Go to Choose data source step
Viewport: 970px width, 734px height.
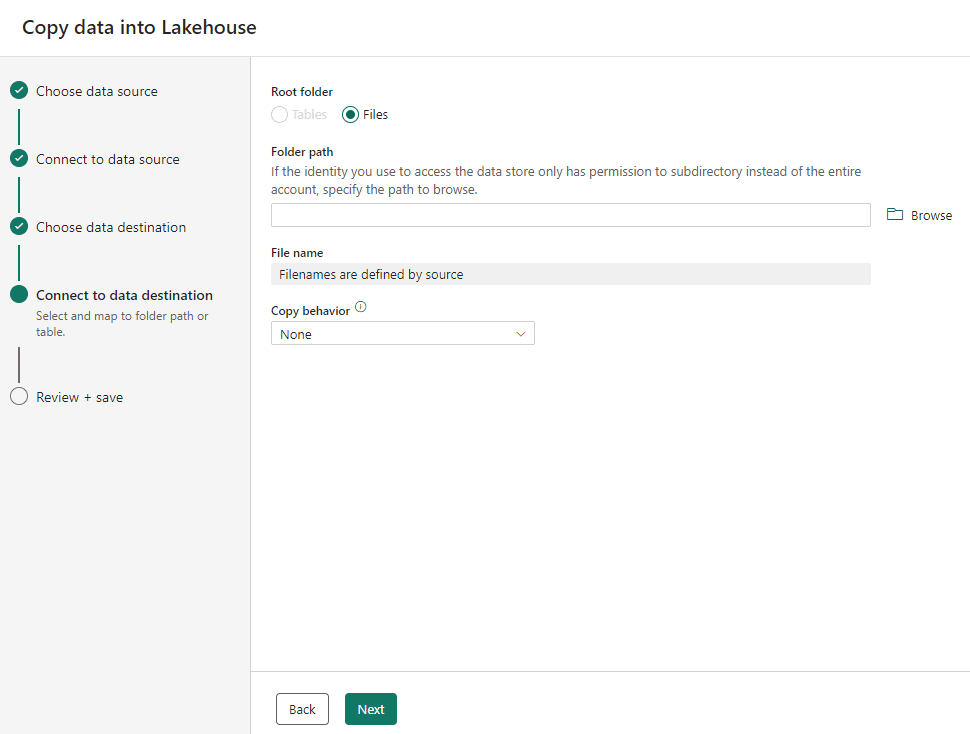(97, 92)
